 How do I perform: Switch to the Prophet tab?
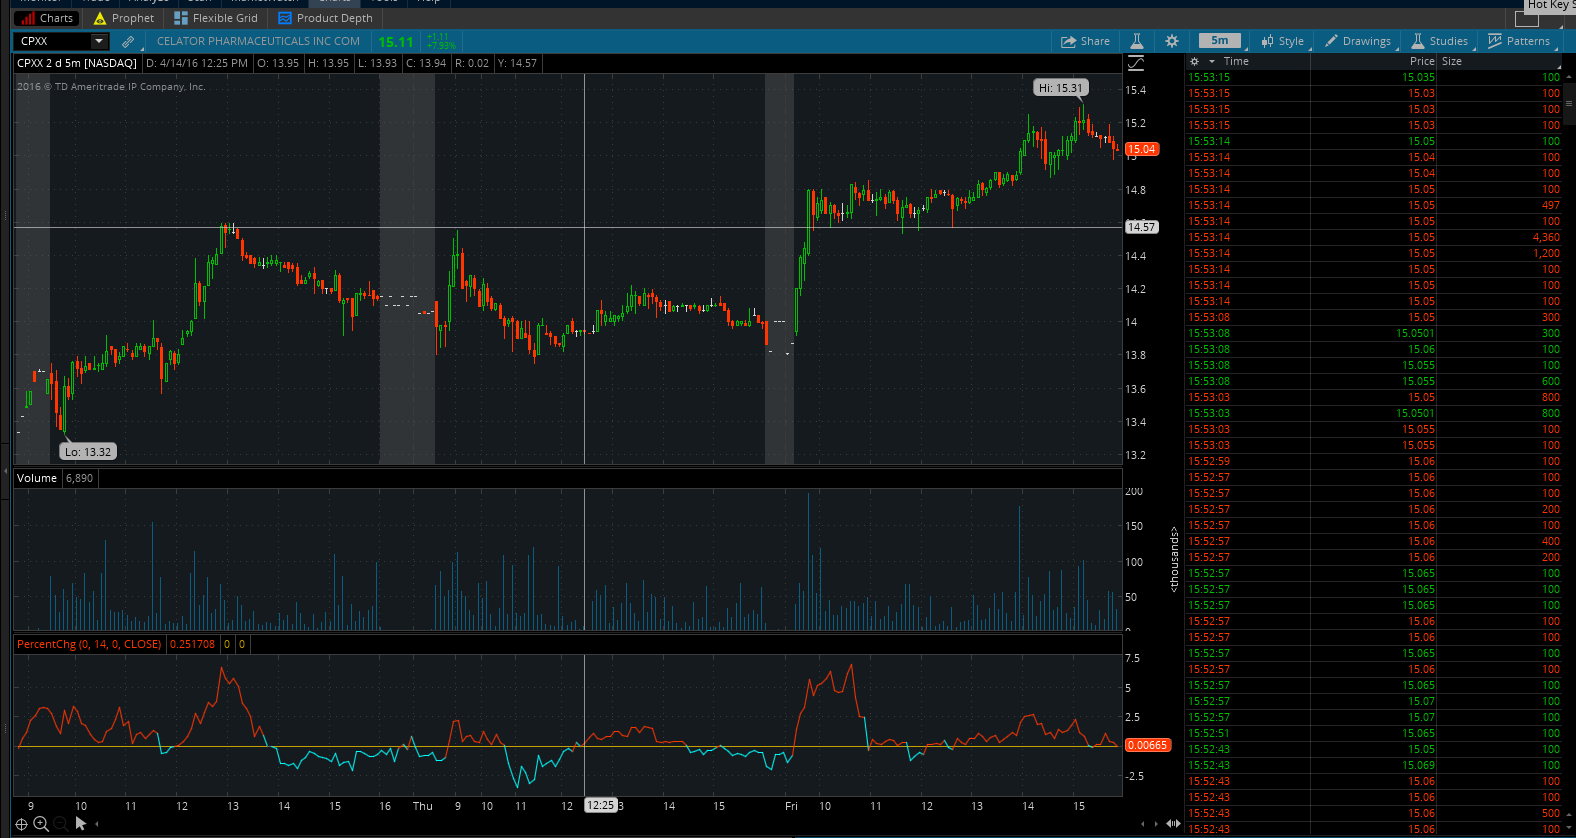click(x=123, y=18)
